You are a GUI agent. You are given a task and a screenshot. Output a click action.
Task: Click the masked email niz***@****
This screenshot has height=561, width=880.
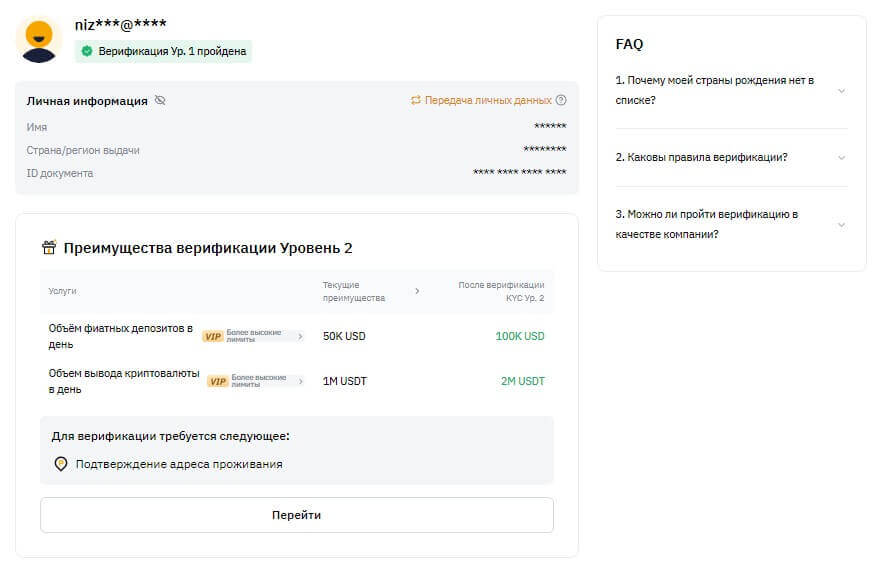click(x=121, y=24)
